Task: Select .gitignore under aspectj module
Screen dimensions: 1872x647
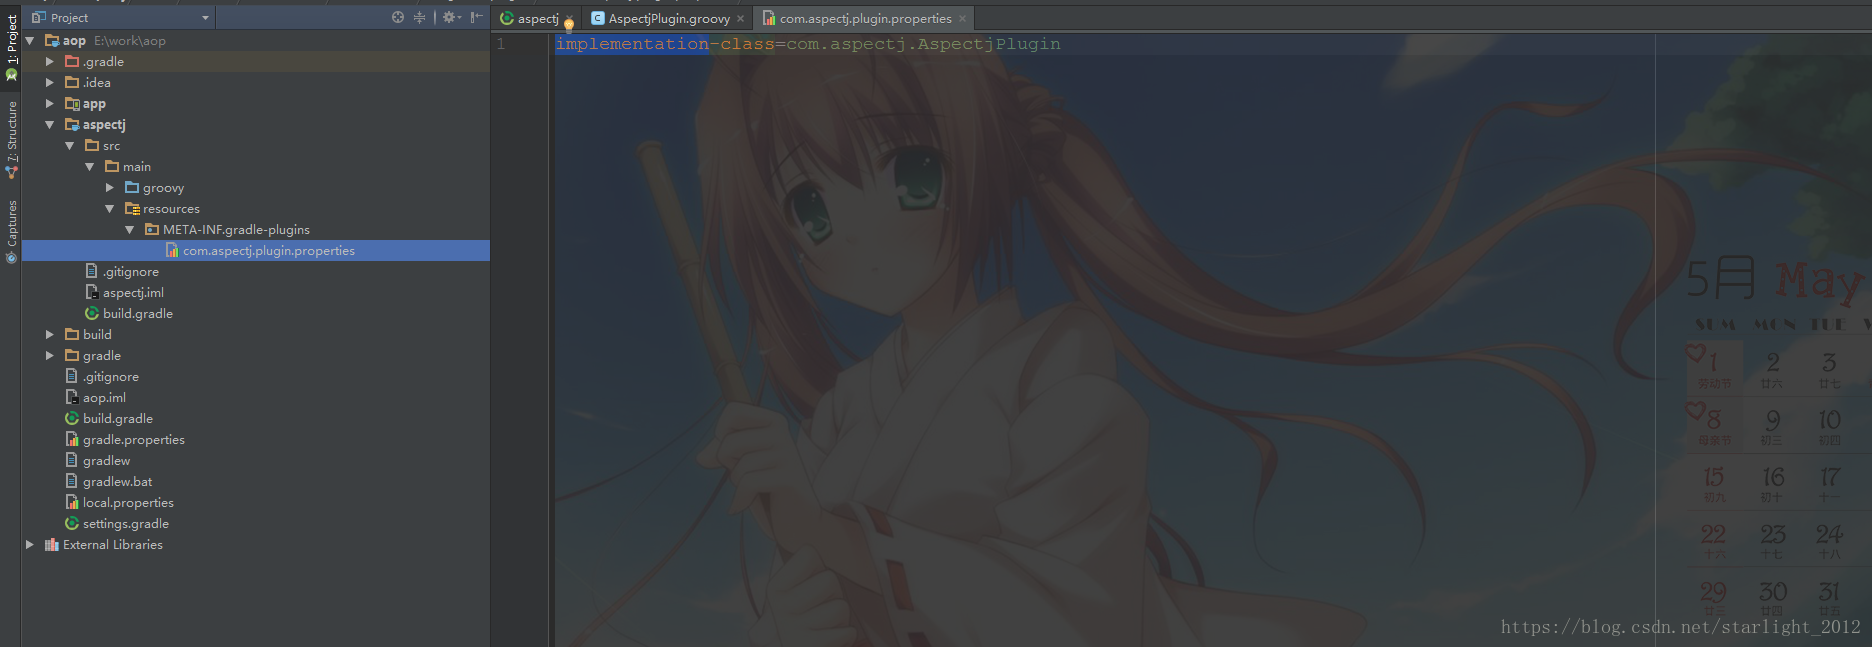Action: tap(131, 272)
